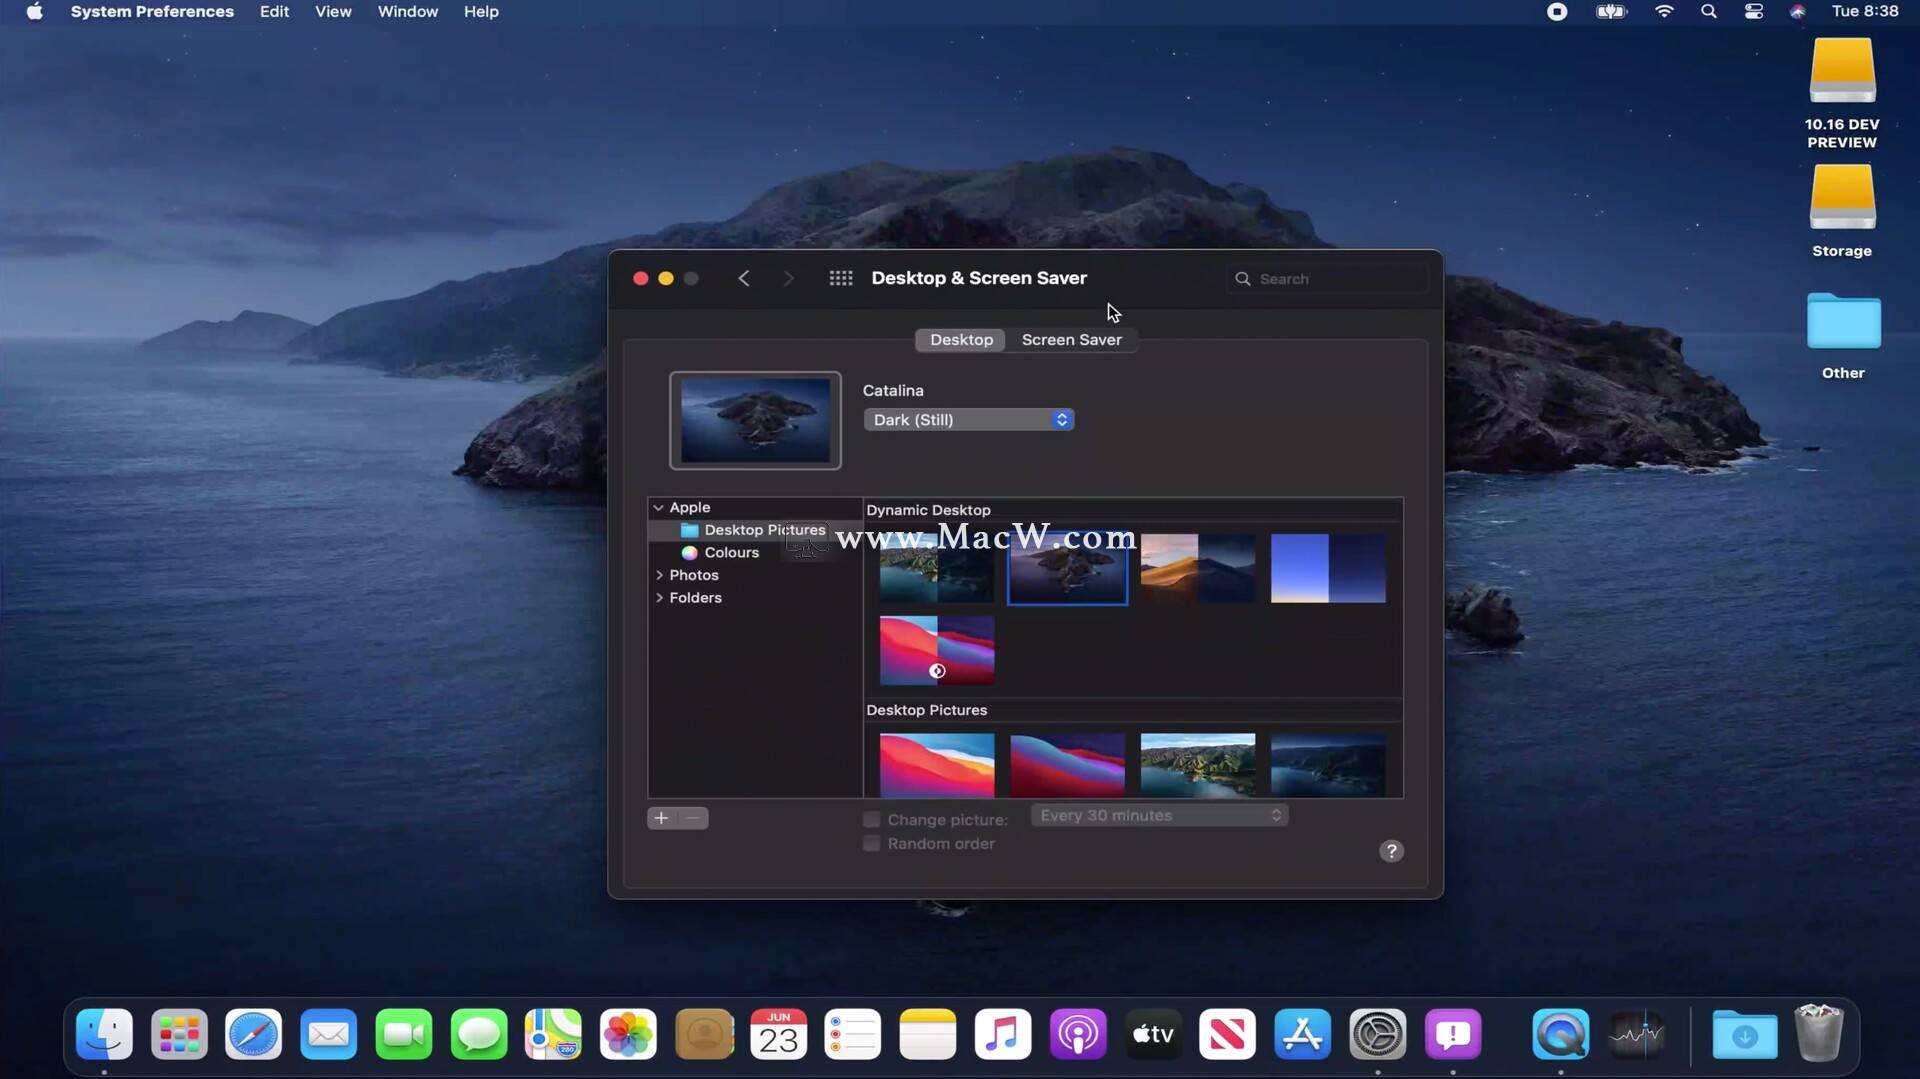The width and height of the screenshot is (1920, 1079).
Task: Open Calendar from the Dock
Action: click(778, 1034)
